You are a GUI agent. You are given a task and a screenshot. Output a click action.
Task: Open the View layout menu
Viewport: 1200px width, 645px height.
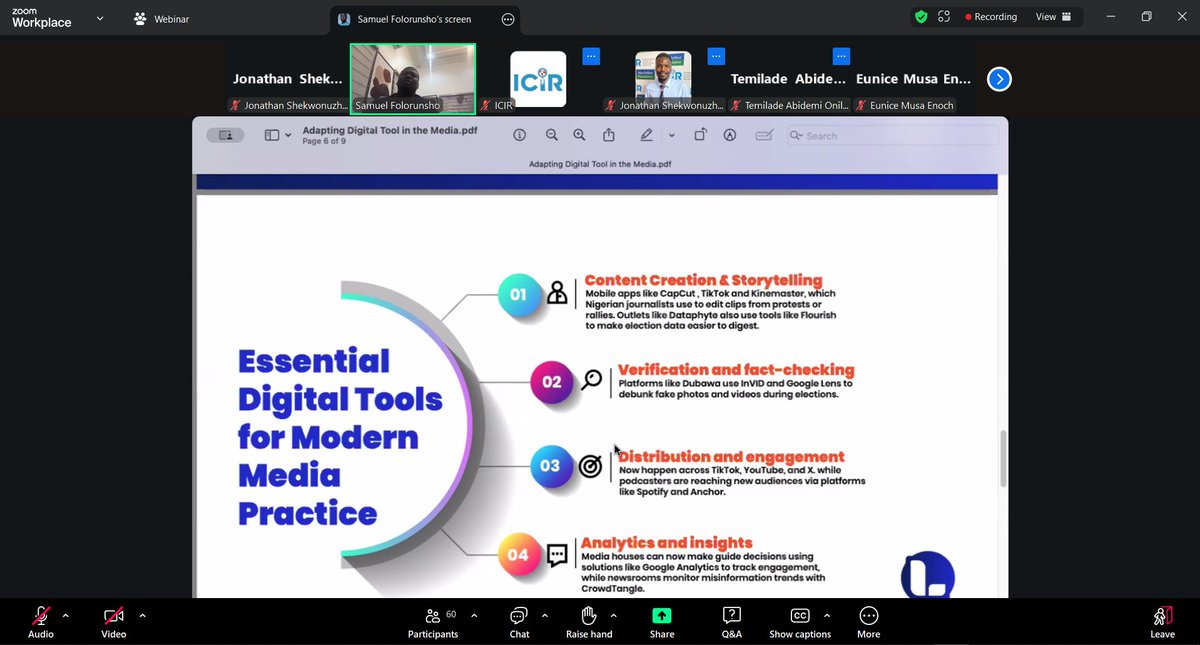pyautogui.click(x=1053, y=17)
